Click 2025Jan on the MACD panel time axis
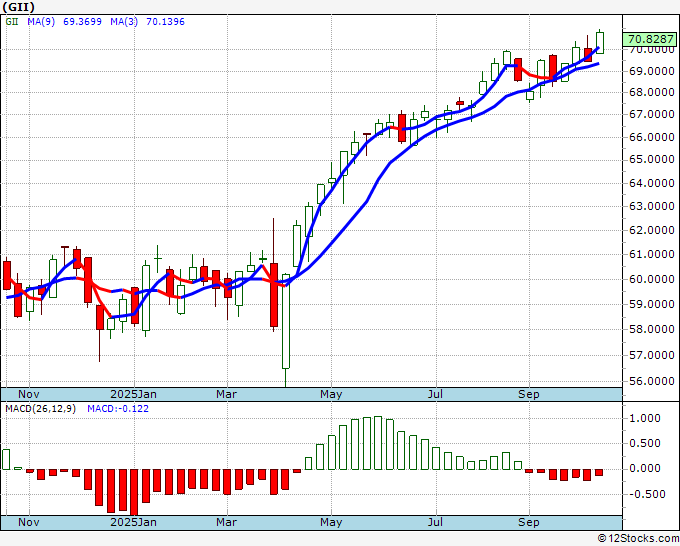The height and width of the screenshot is (546, 680). tap(134, 522)
